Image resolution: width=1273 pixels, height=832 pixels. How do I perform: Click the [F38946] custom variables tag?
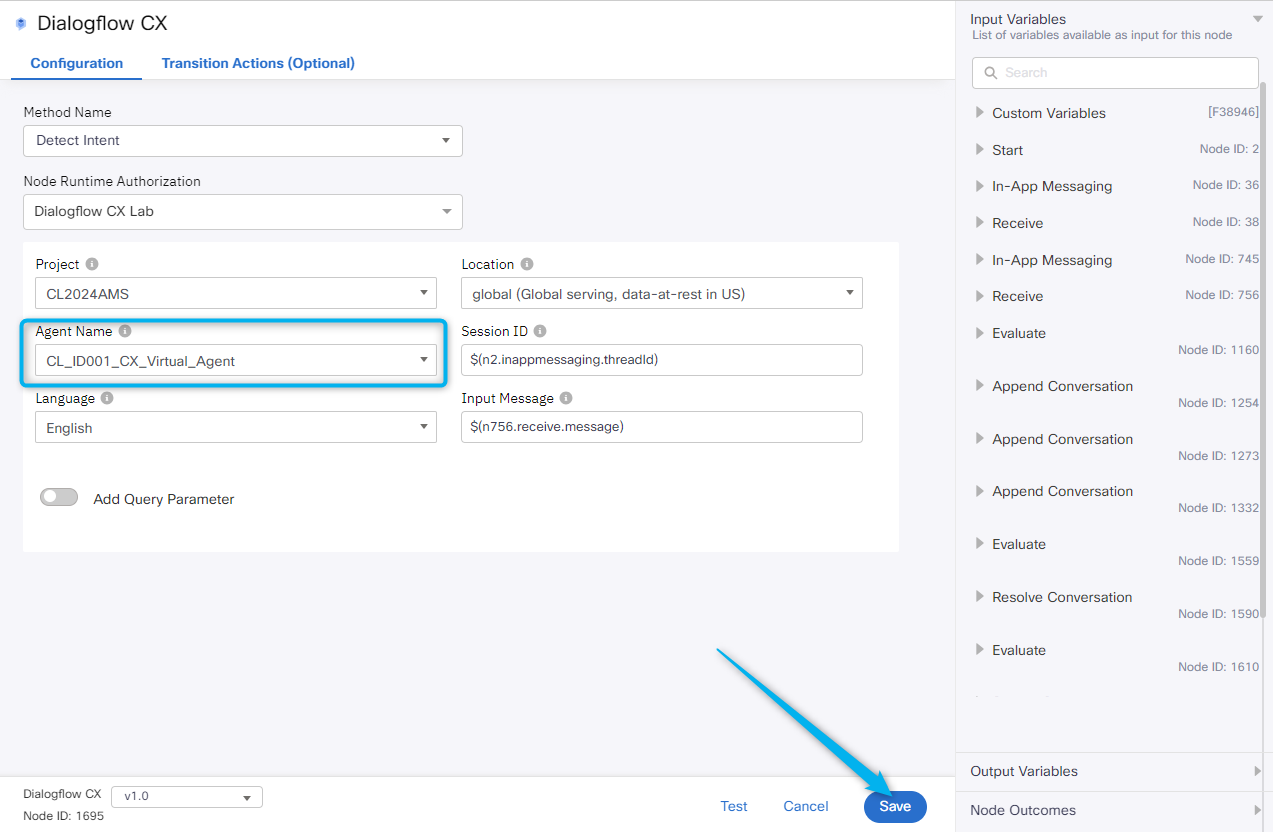[1233, 112]
